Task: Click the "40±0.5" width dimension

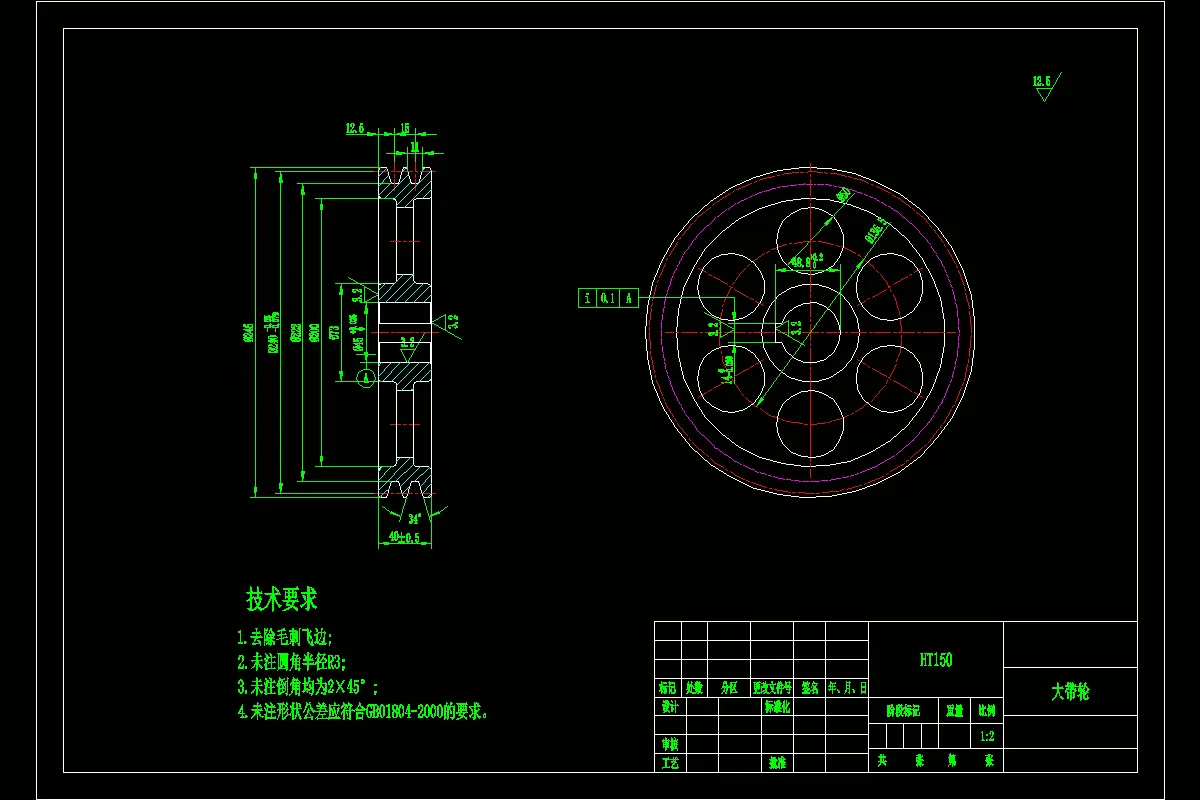Action: 405,537
